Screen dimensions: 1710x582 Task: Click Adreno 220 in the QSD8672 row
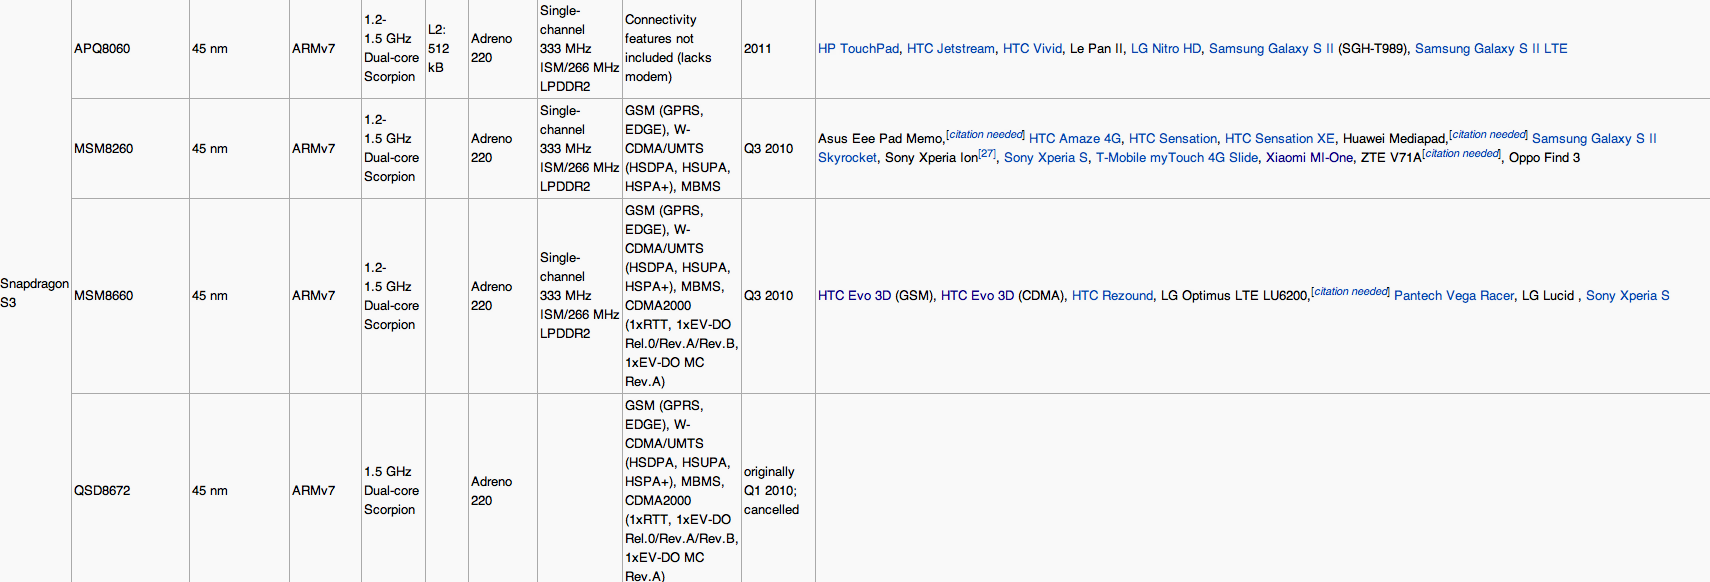point(491,491)
